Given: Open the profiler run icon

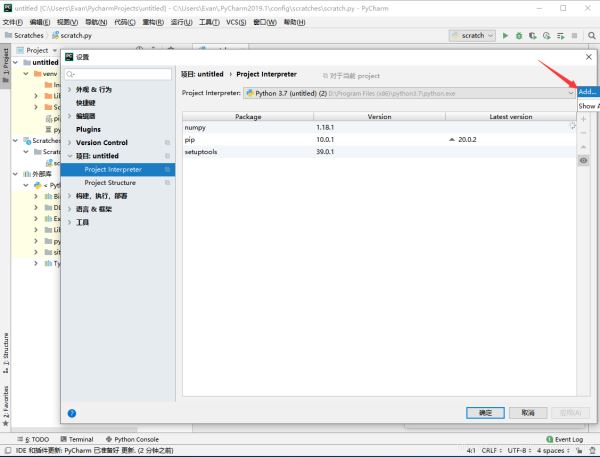Looking at the screenshot, I should pos(546,36).
